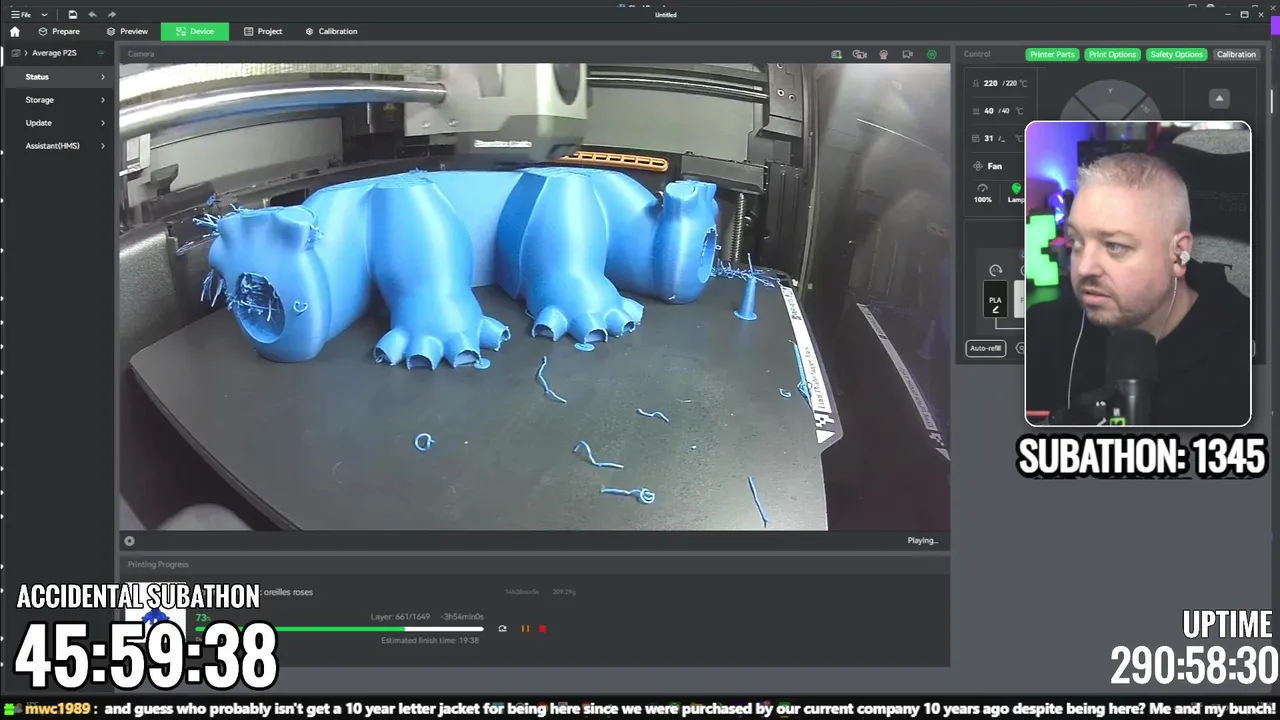Click the Print Options button
The height and width of the screenshot is (720, 1280).
coord(1112,54)
